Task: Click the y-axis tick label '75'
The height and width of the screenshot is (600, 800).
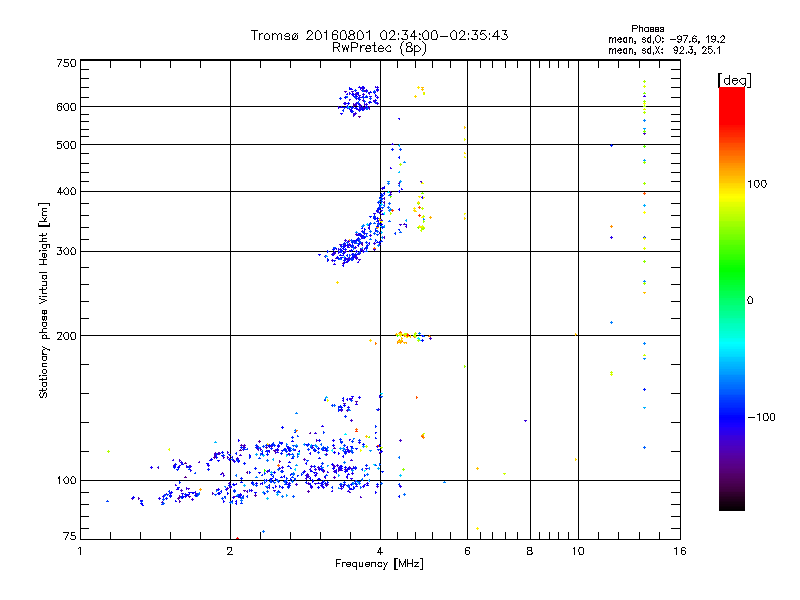Action: click(x=70, y=536)
